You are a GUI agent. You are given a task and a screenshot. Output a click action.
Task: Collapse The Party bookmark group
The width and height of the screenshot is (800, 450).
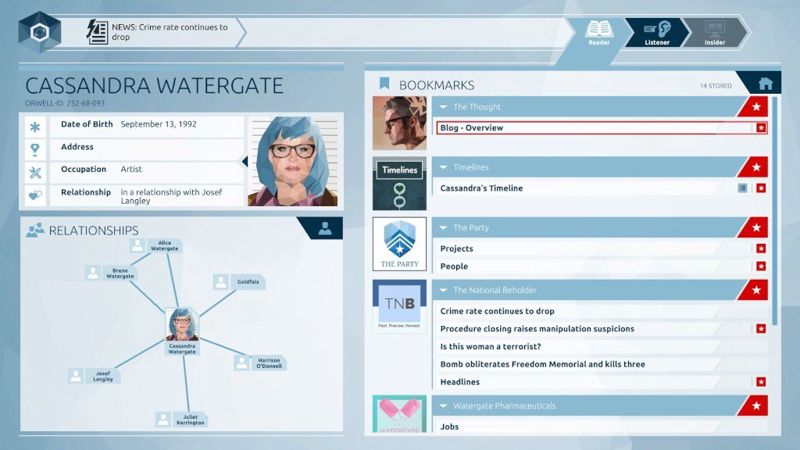(443, 228)
